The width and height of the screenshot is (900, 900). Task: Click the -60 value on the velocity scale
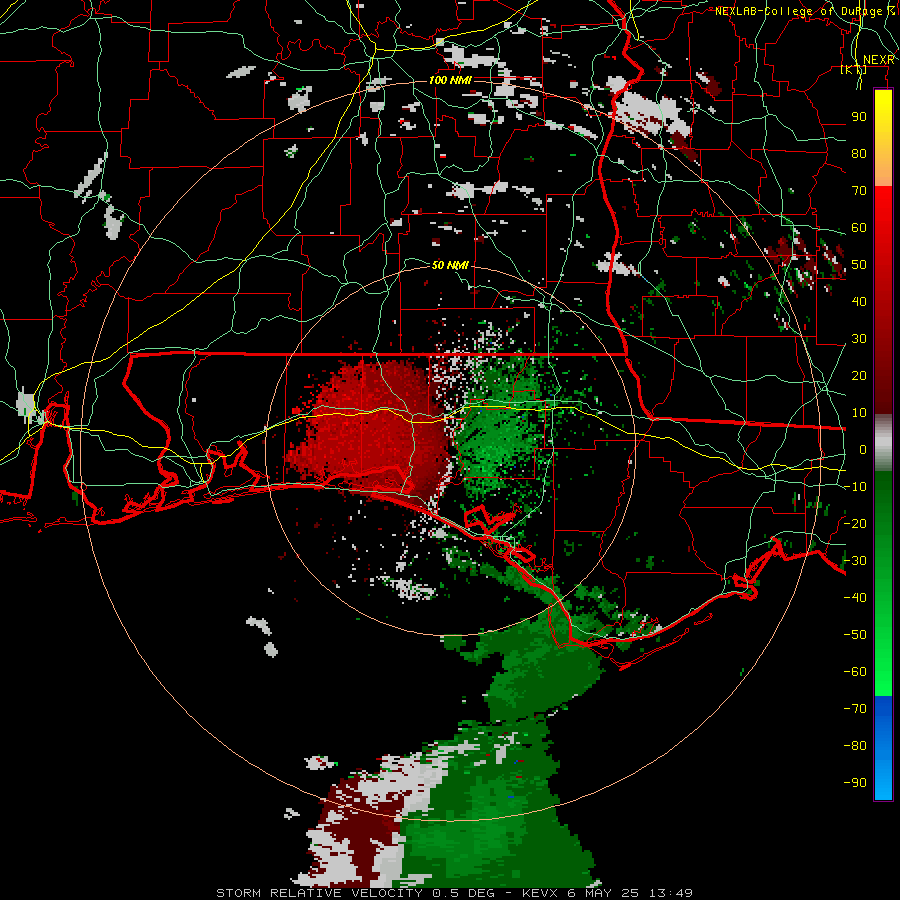855,672
